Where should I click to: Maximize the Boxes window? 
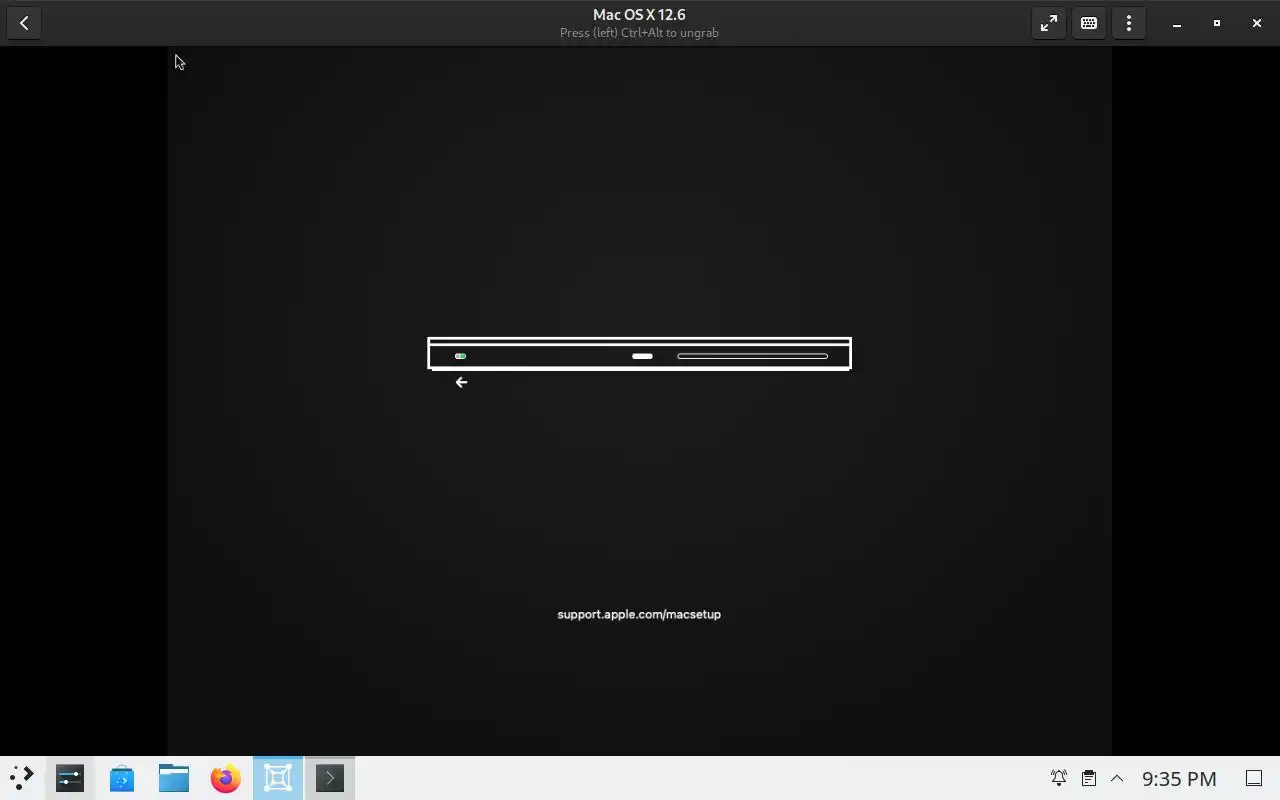pyautogui.click(x=1217, y=23)
